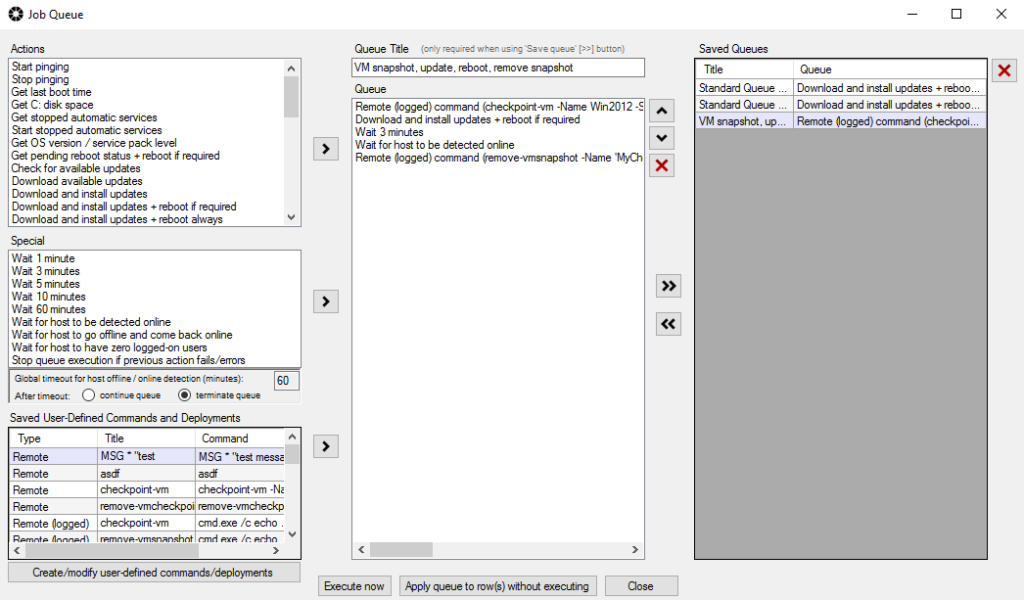Click the arrow to add selected Special item to queue
This screenshot has height=600, width=1024.
326,300
